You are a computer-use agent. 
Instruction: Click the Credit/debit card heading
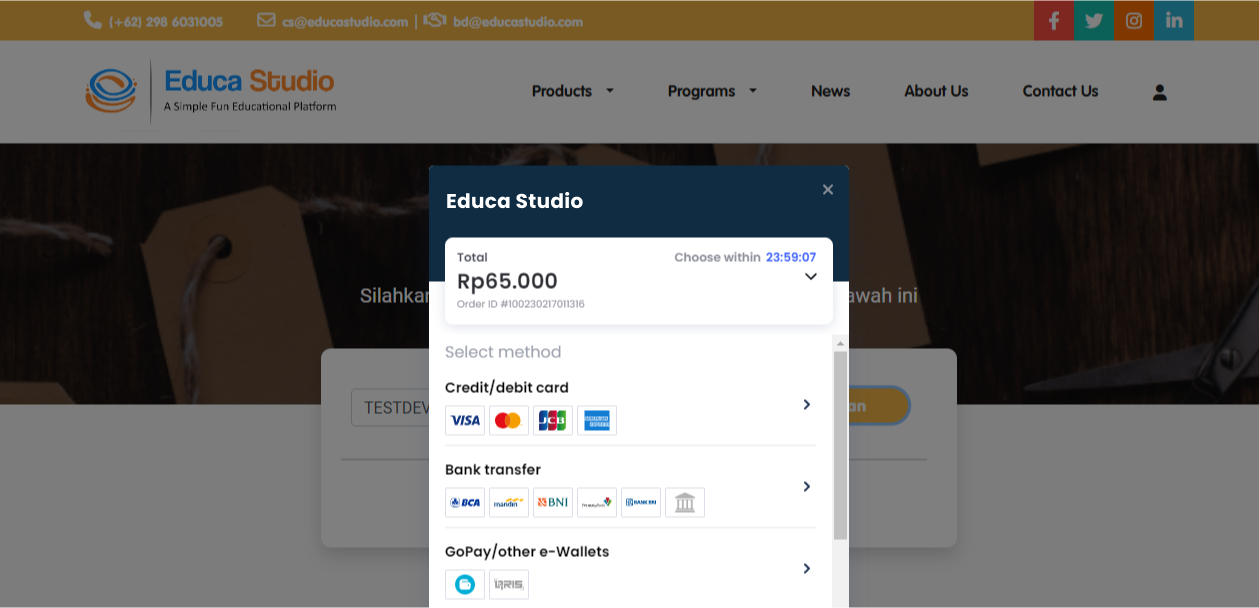point(507,388)
